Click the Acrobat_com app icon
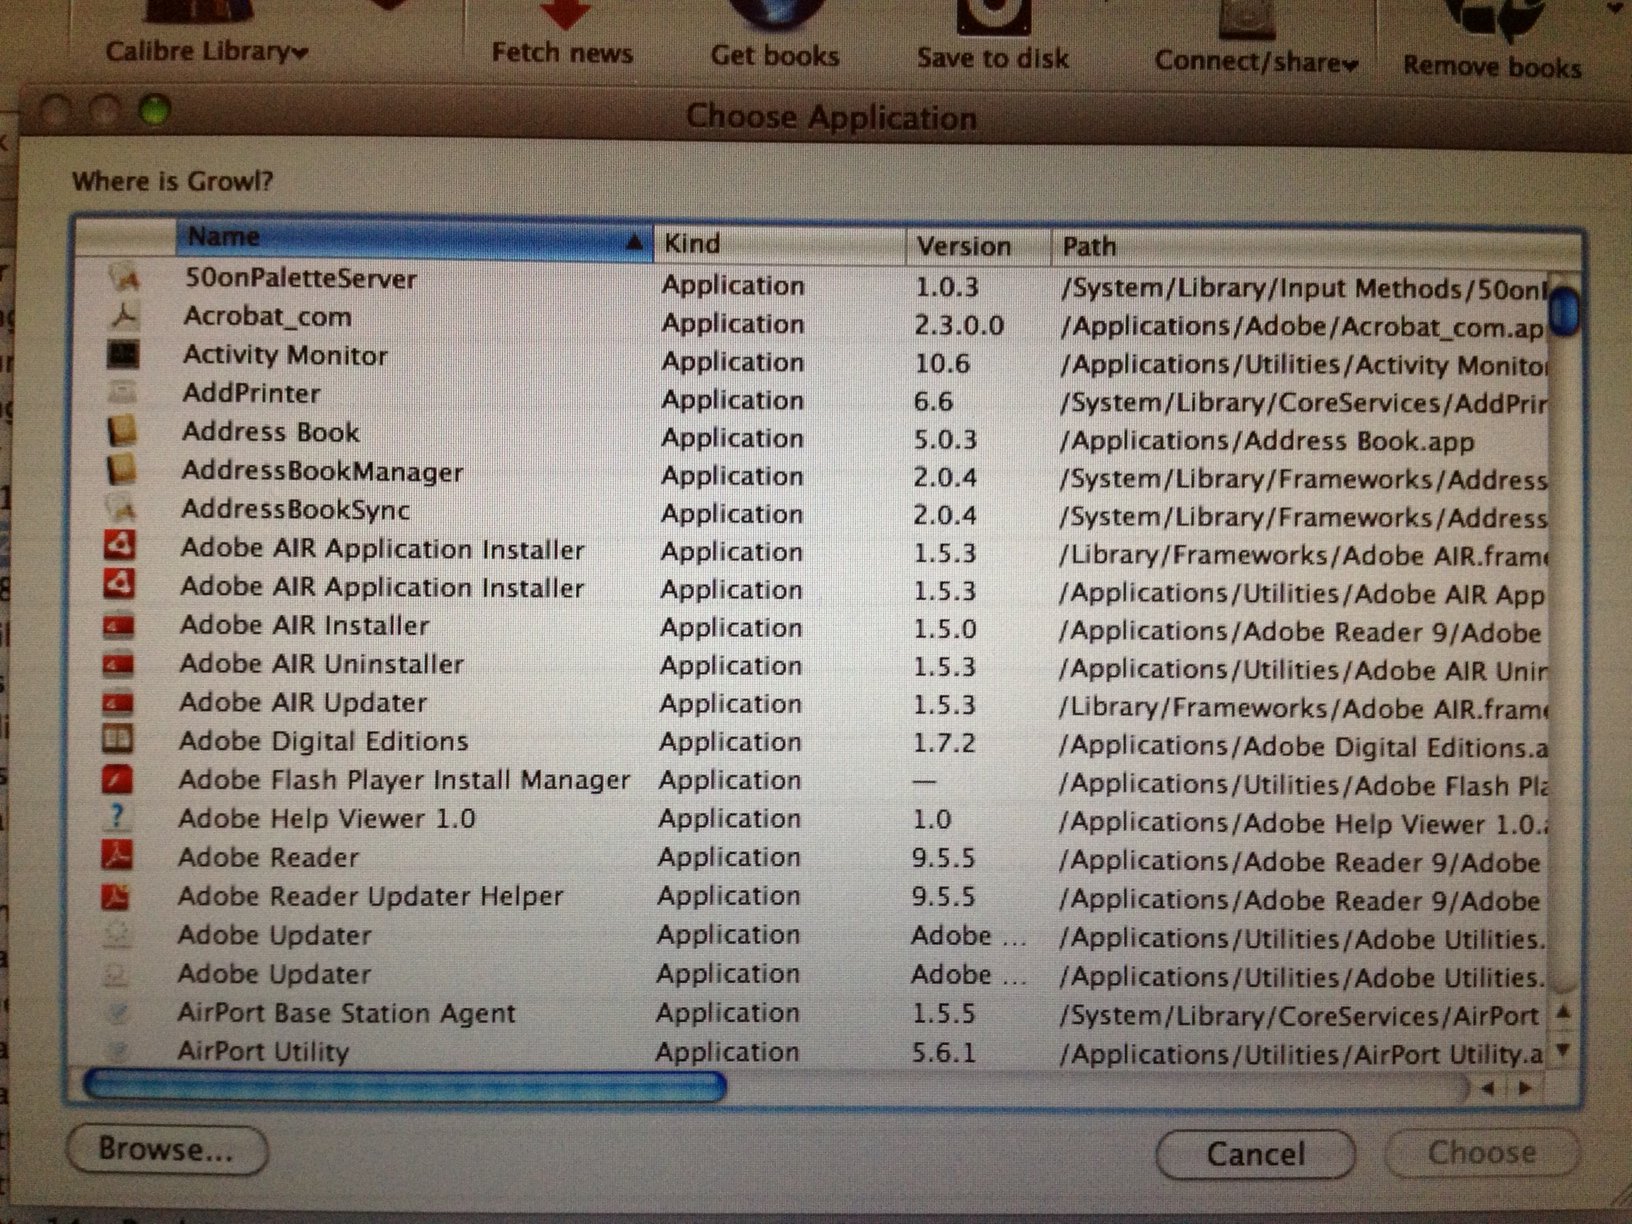The width and height of the screenshot is (1632, 1224). [x=123, y=316]
